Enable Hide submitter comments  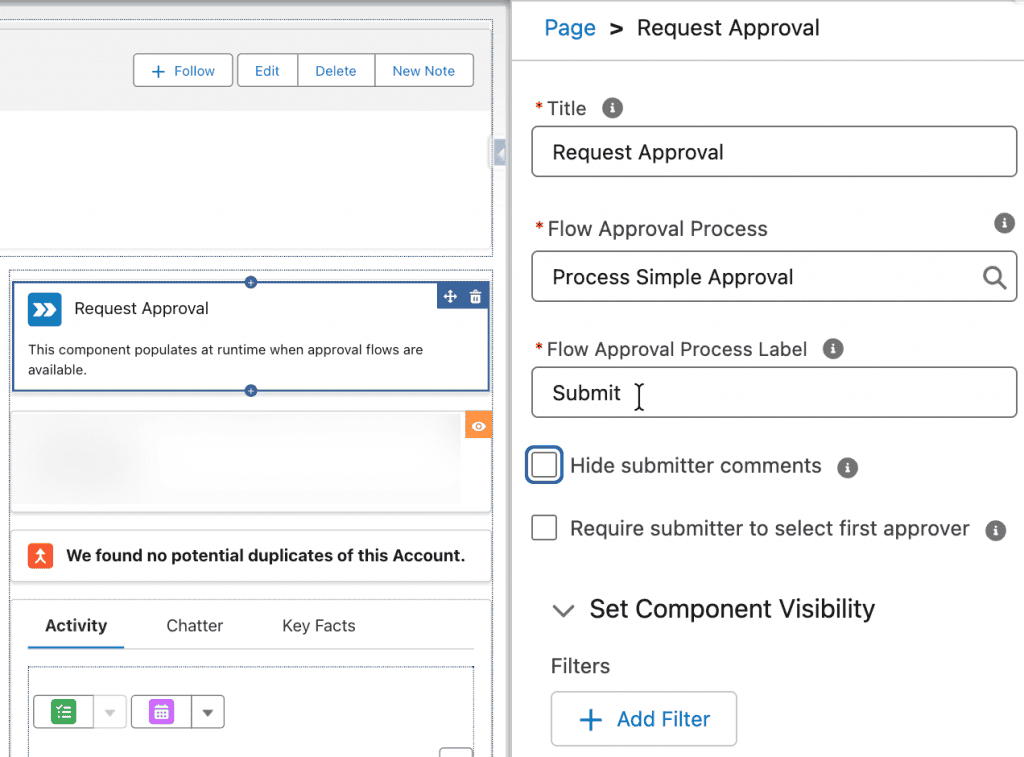tap(544, 464)
